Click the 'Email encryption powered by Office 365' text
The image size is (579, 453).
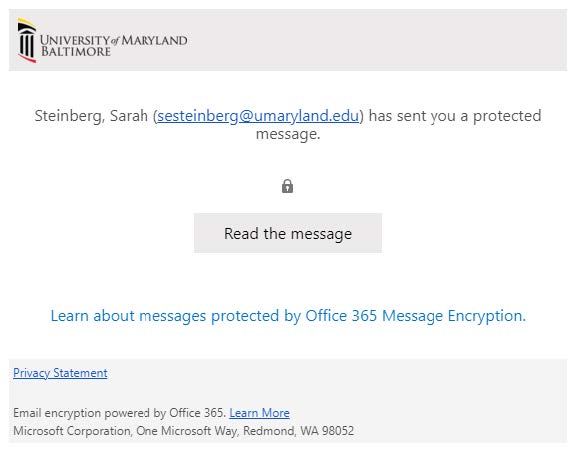click(119, 413)
